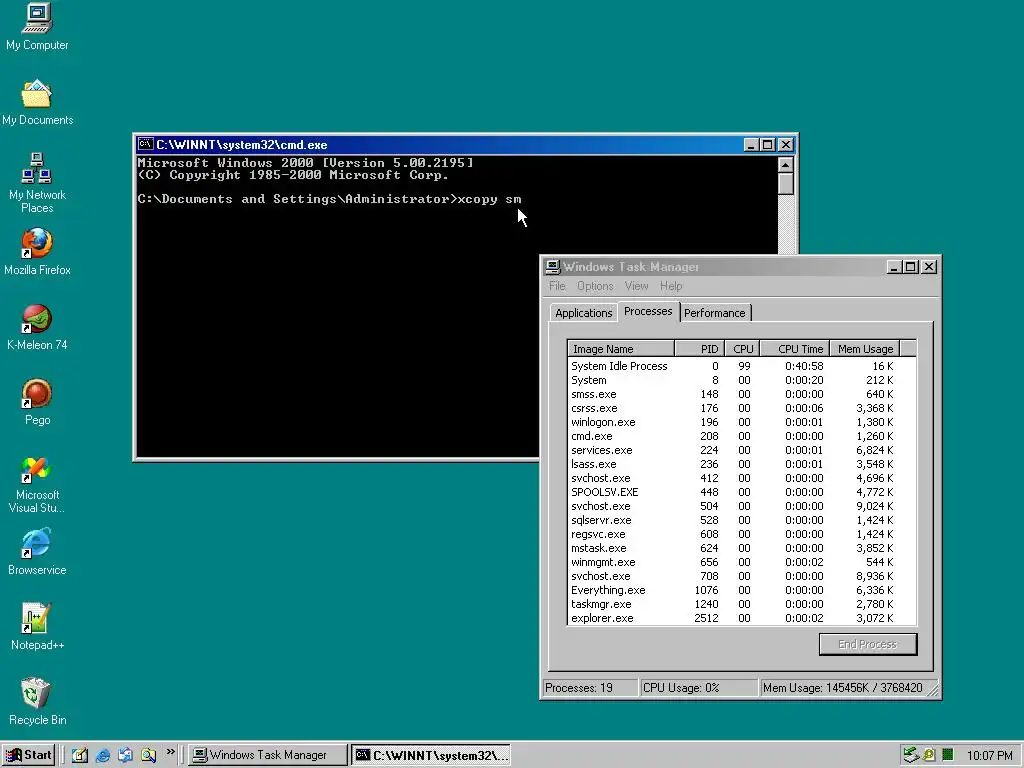Sort processes by Mem Usage column
The width and height of the screenshot is (1024, 768).
point(865,349)
